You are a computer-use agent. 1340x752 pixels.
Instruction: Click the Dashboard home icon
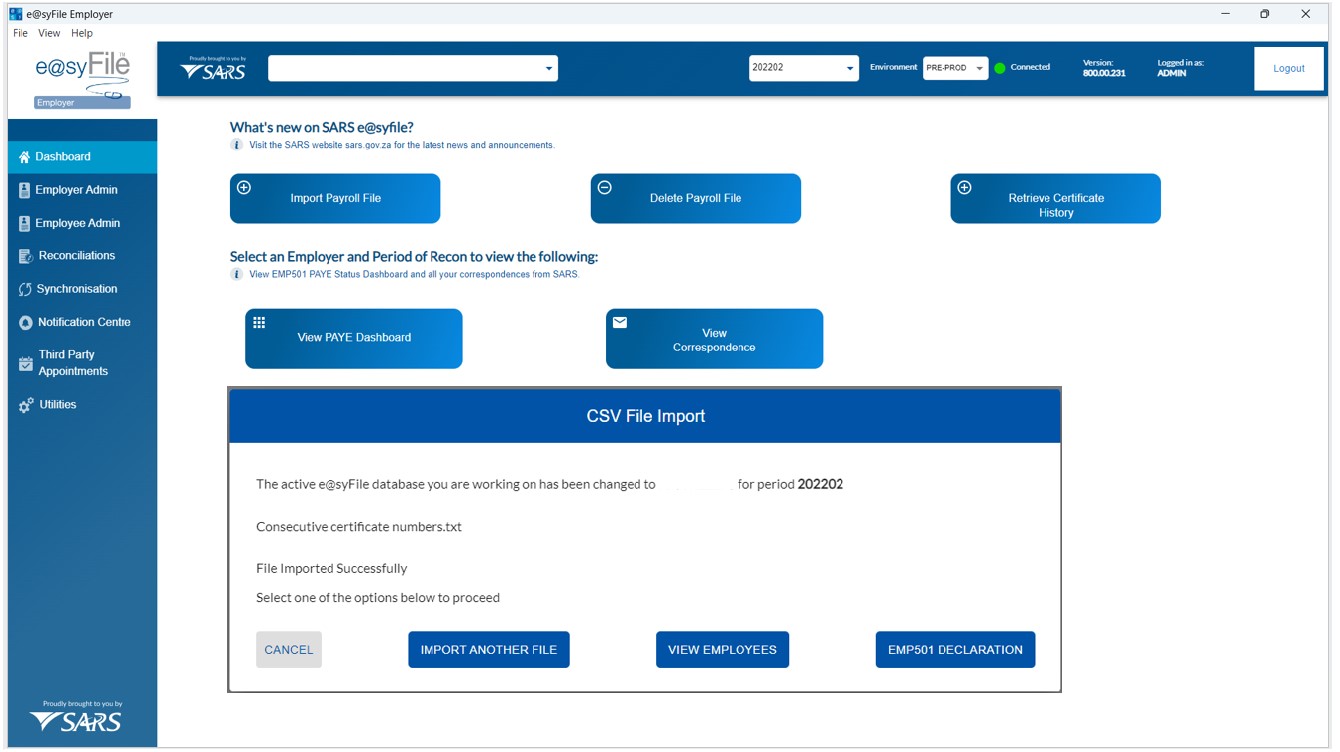[x=25, y=157]
